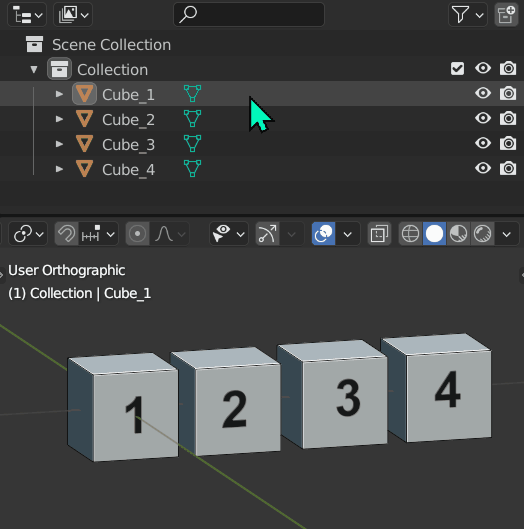The image size is (524, 529).
Task: Toggle show overlays button
Action: (323, 233)
